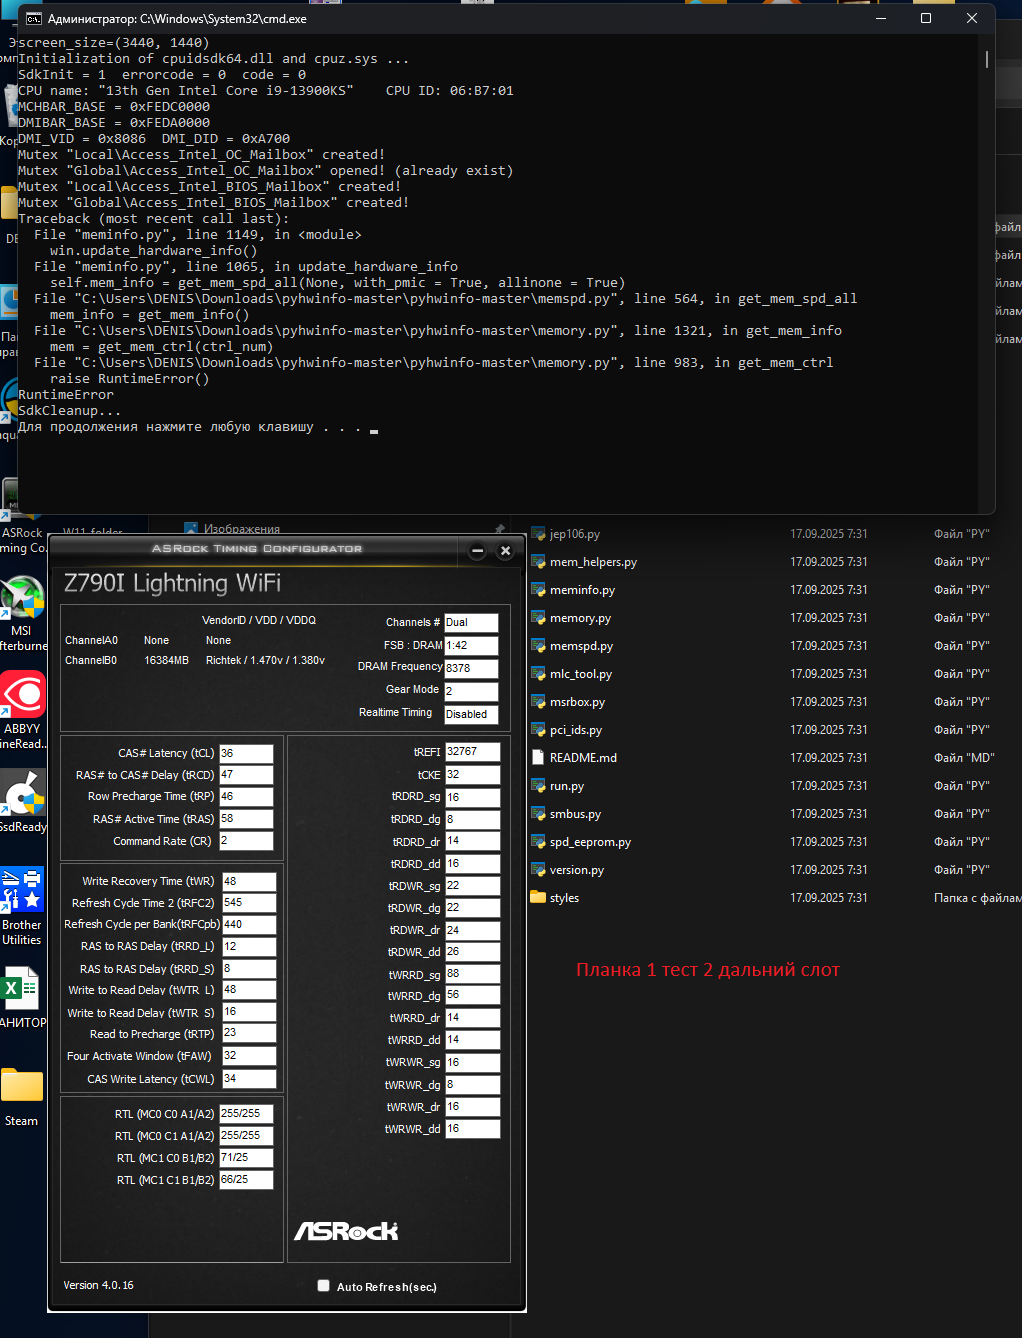Click the jep106.py file icon
The width and height of the screenshot is (1022, 1338).
click(538, 534)
